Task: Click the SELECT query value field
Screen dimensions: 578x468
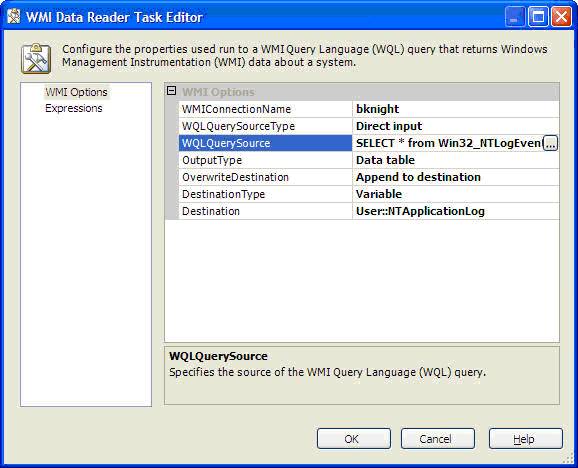Action: [x=448, y=143]
